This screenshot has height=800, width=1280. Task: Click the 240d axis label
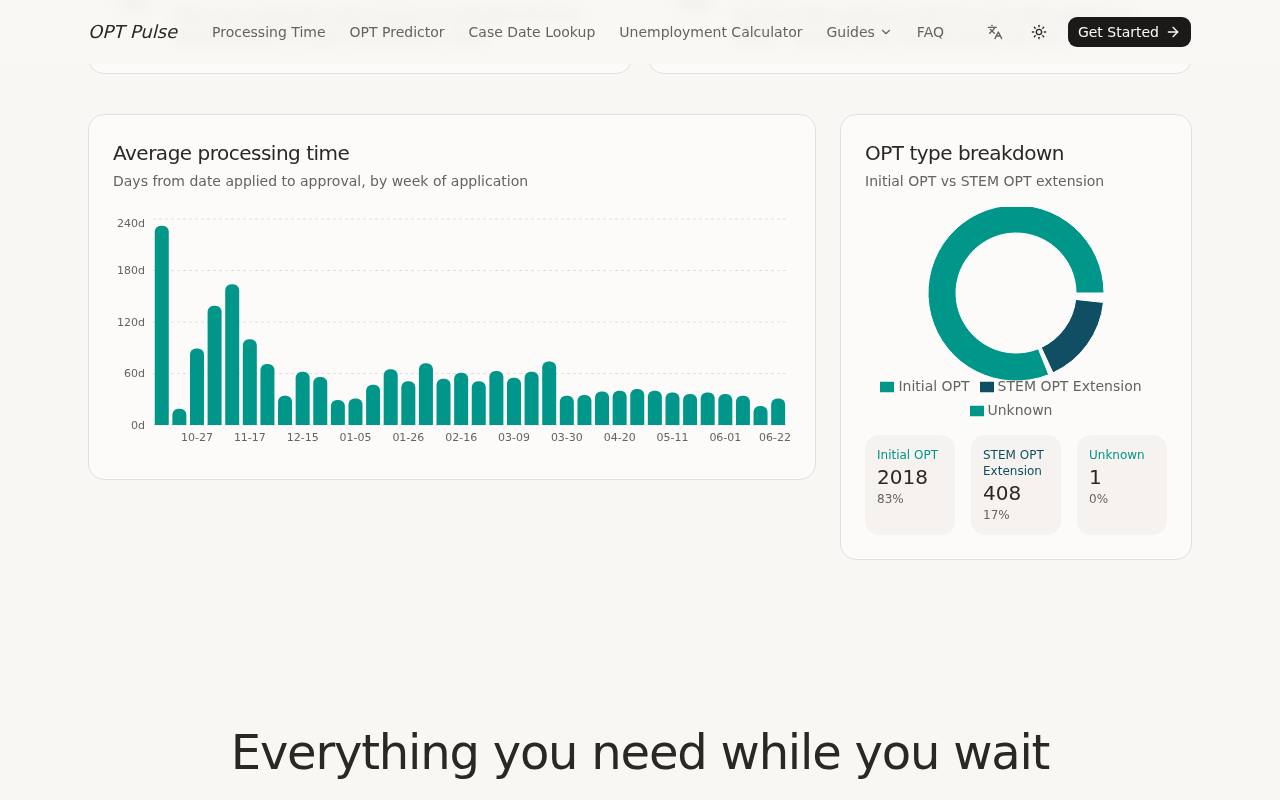[131, 223]
